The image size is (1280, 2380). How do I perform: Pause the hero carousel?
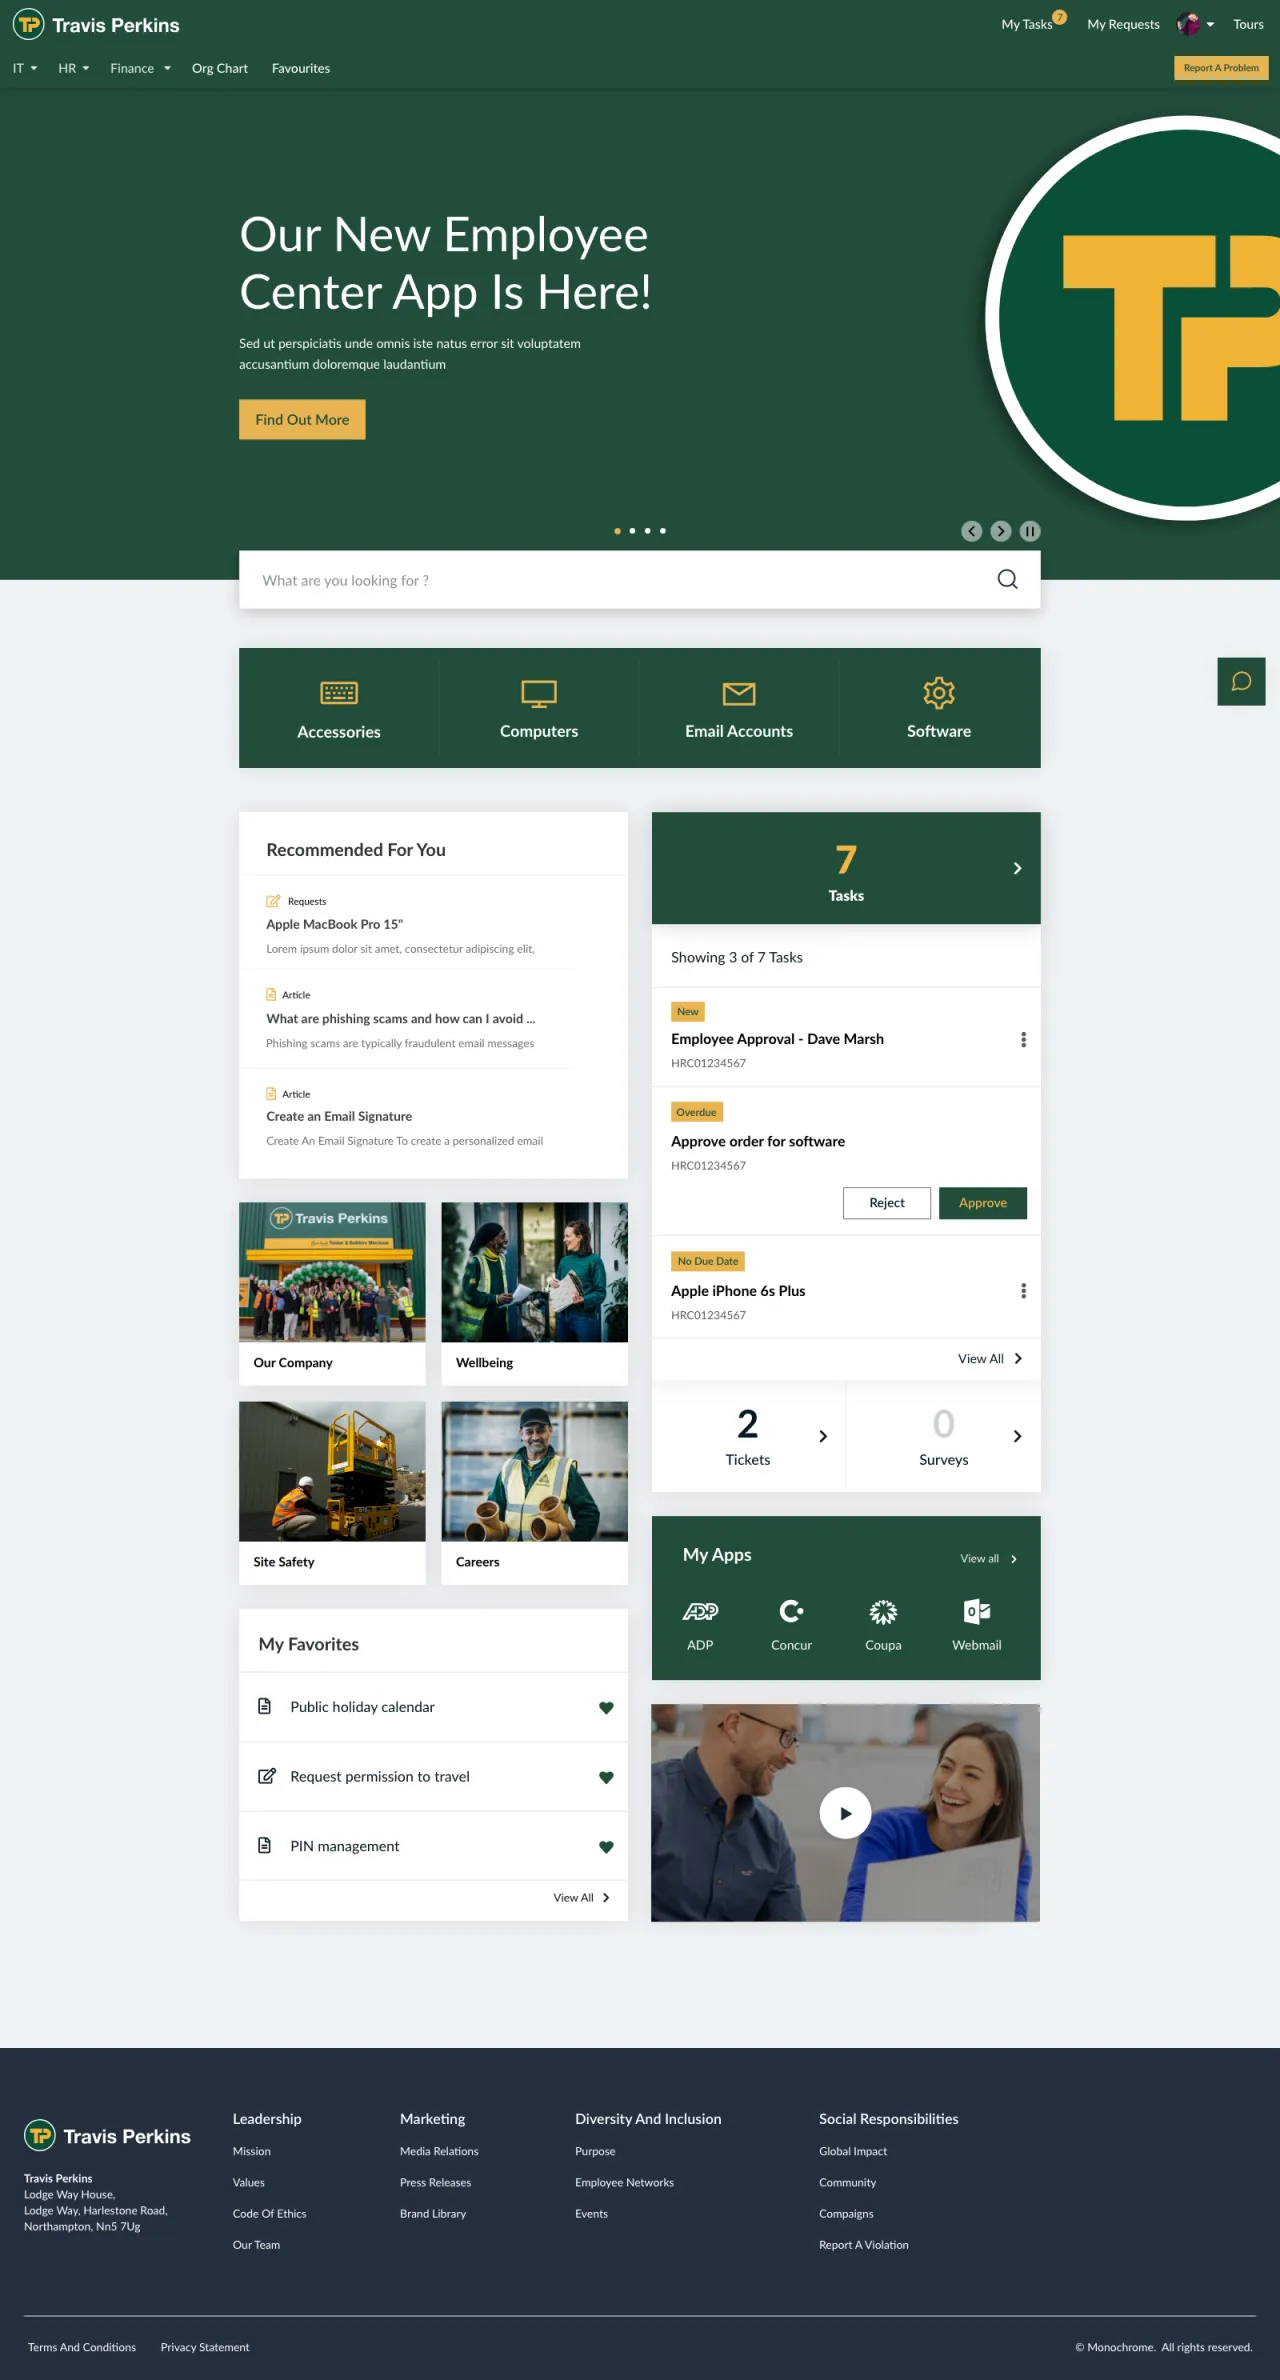1030,531
